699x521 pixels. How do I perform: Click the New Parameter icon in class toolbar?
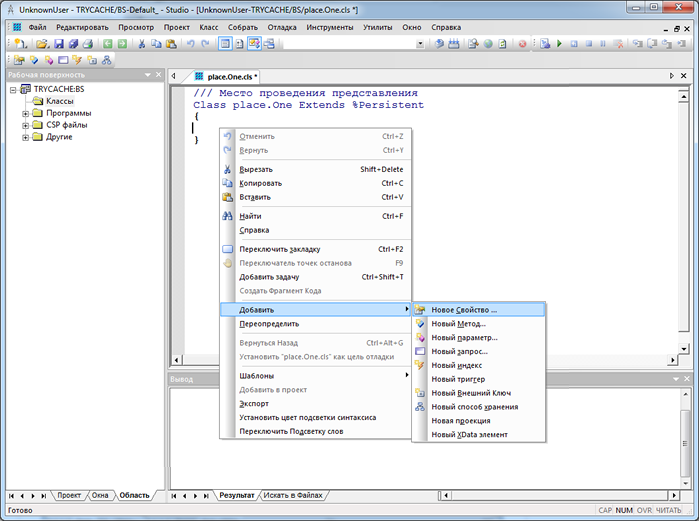[49, 60]
